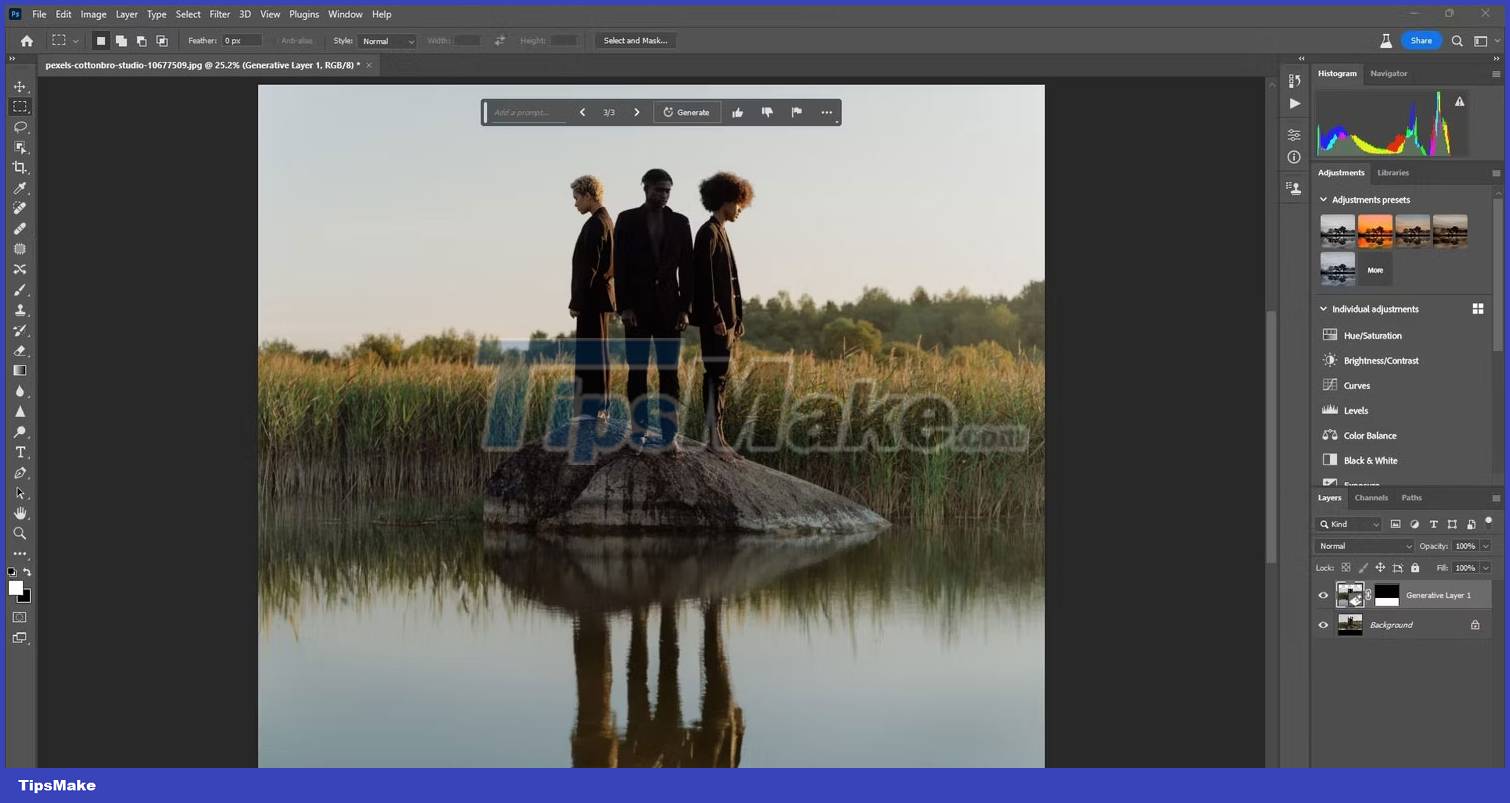Select the Move tool

19,86
